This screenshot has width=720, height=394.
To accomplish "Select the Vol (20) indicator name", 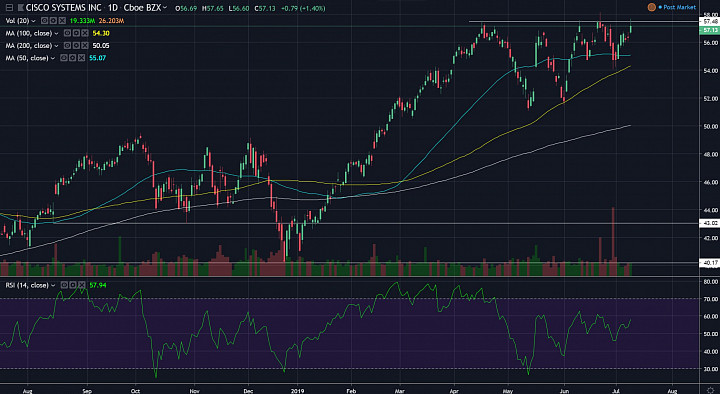I will point(17,21).
